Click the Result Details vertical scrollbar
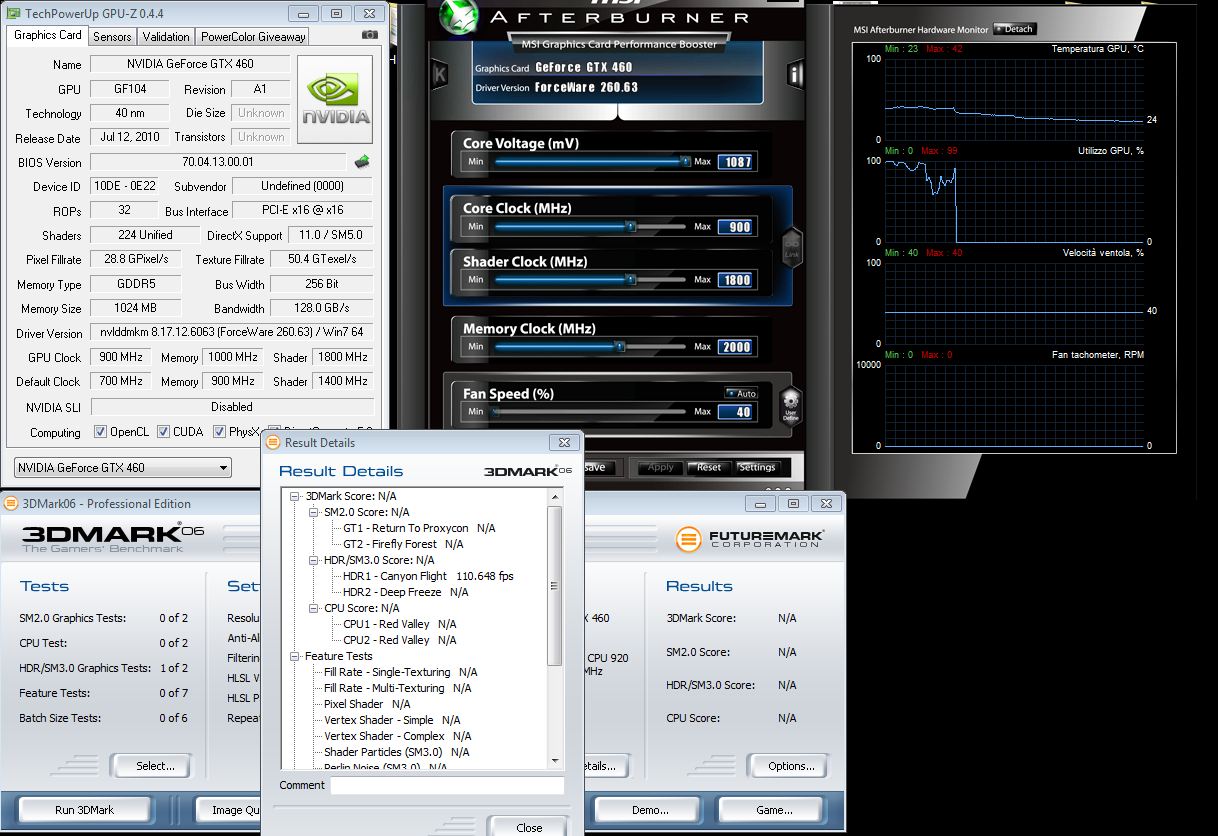Image resolution: width=1218 pixels, height=836 pixels. pos(556,629)
